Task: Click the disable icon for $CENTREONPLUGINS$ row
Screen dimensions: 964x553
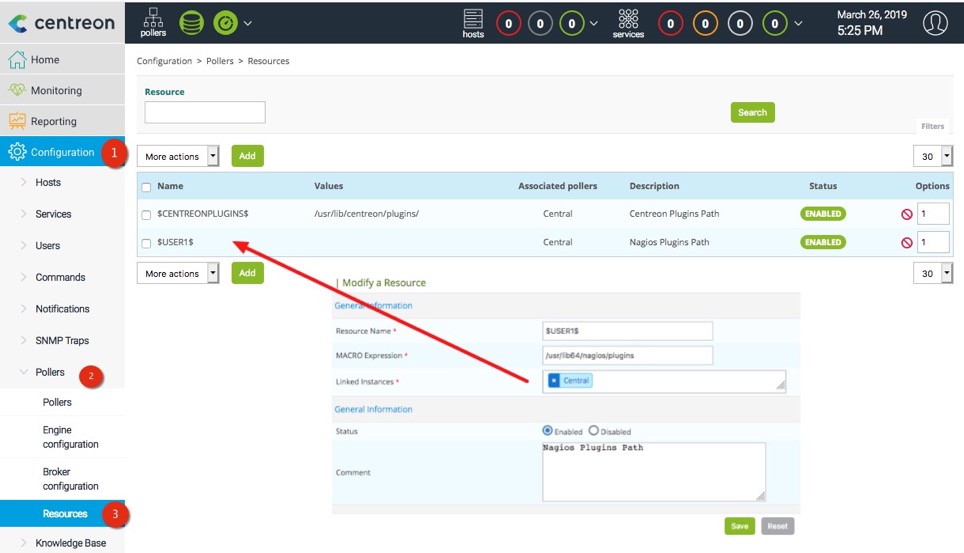Action: pyautogui.click(x=906, y=214)
